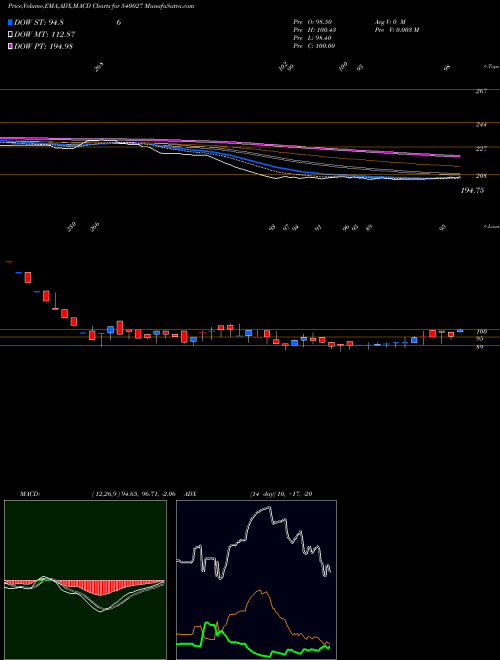Click the '<Lows' marker label
500x660 pixels.
492,226
